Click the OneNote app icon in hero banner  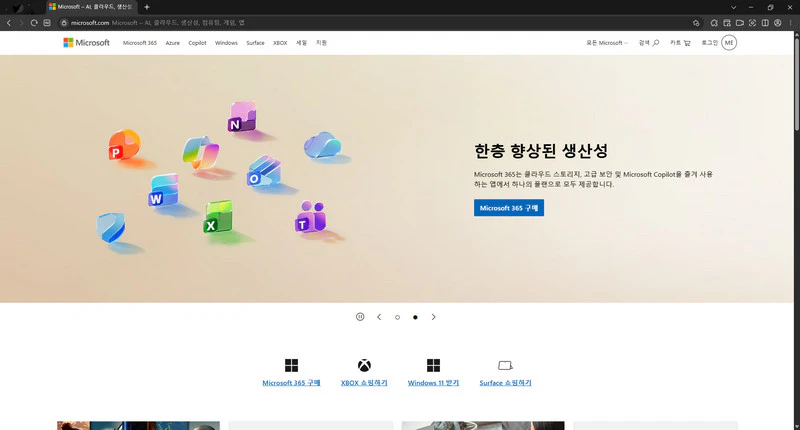[241, 117]
